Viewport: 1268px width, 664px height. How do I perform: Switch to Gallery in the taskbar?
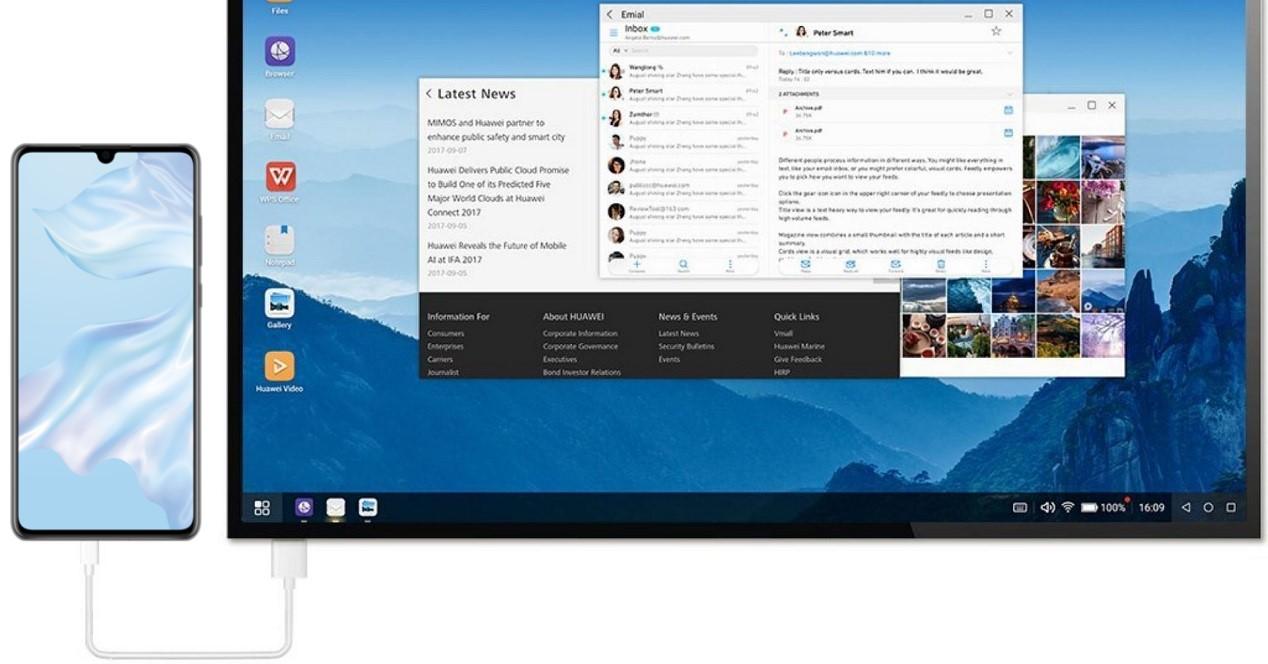pos(368,508)
